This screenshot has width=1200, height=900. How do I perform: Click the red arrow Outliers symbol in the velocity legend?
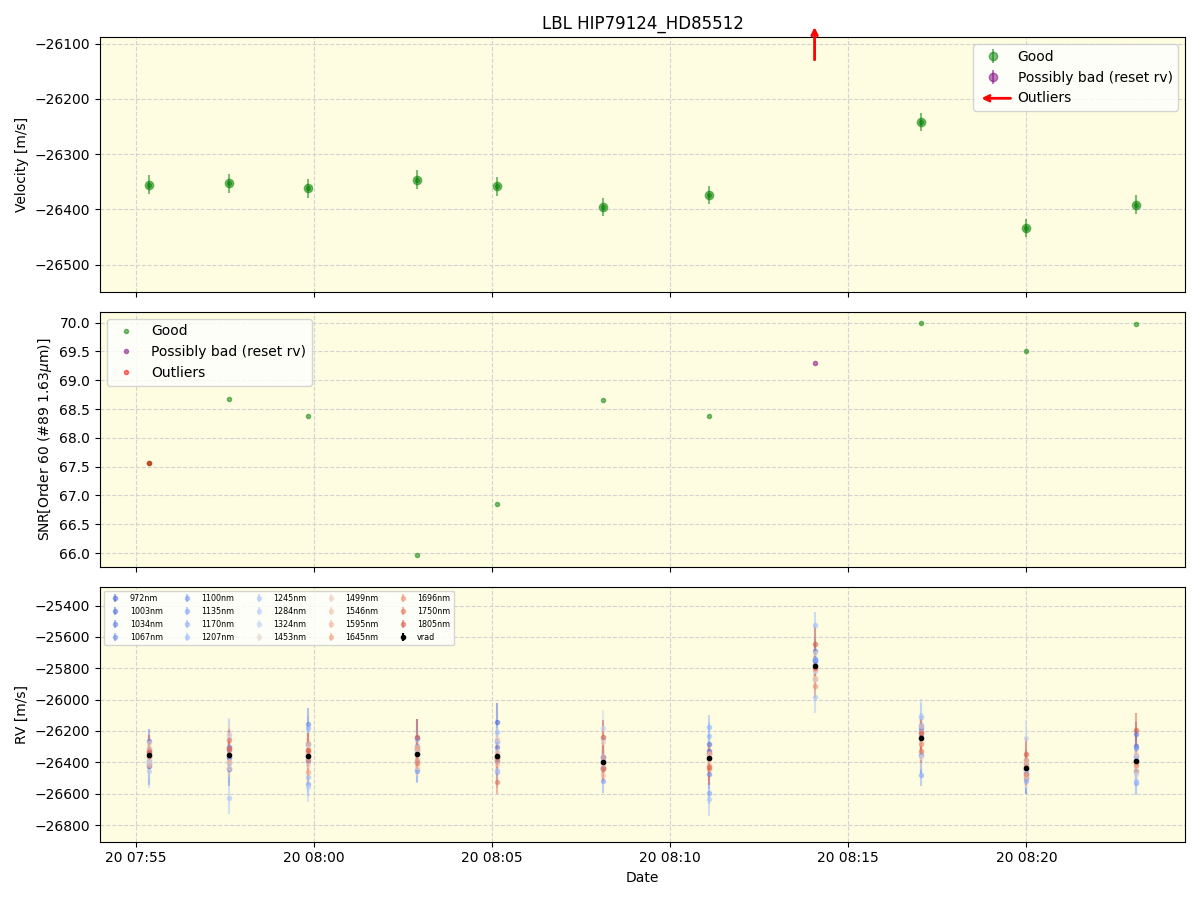point(996,98)
